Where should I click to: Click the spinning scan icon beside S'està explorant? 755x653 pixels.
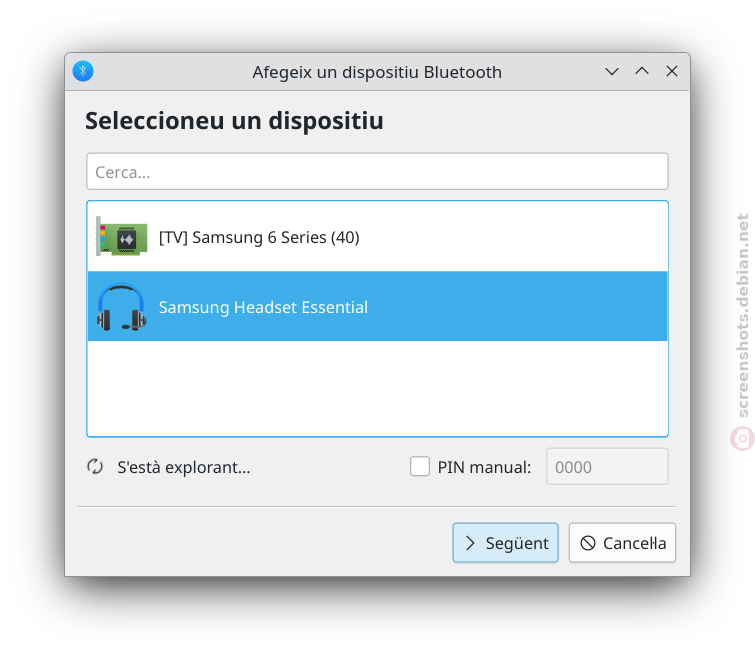[x=95, y=467]
